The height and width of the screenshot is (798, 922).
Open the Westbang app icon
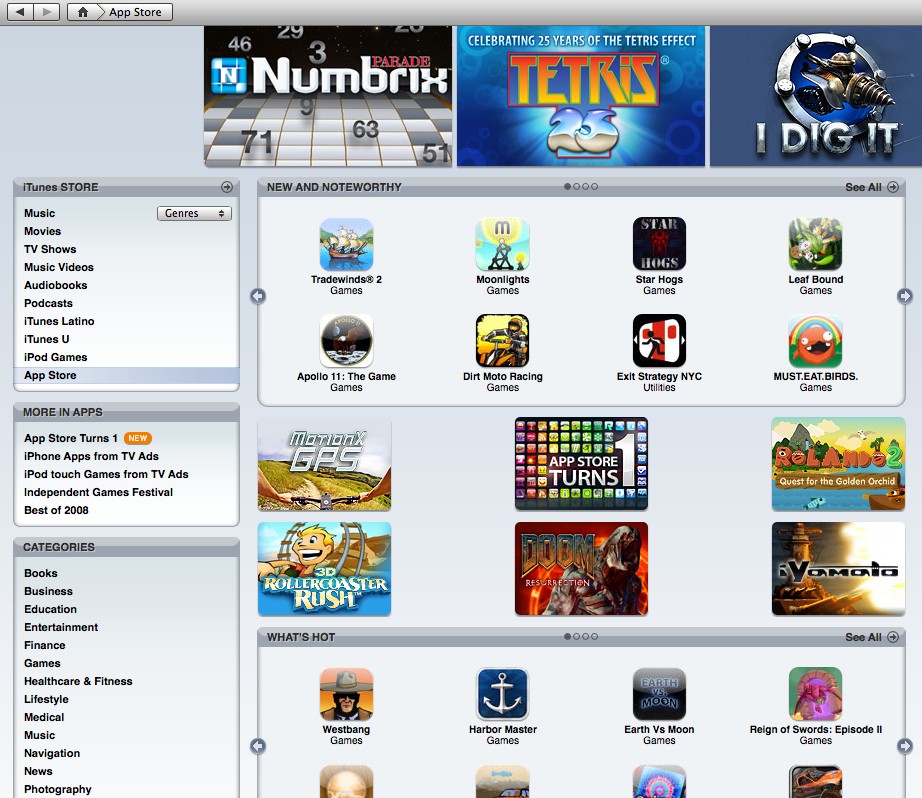346,694
